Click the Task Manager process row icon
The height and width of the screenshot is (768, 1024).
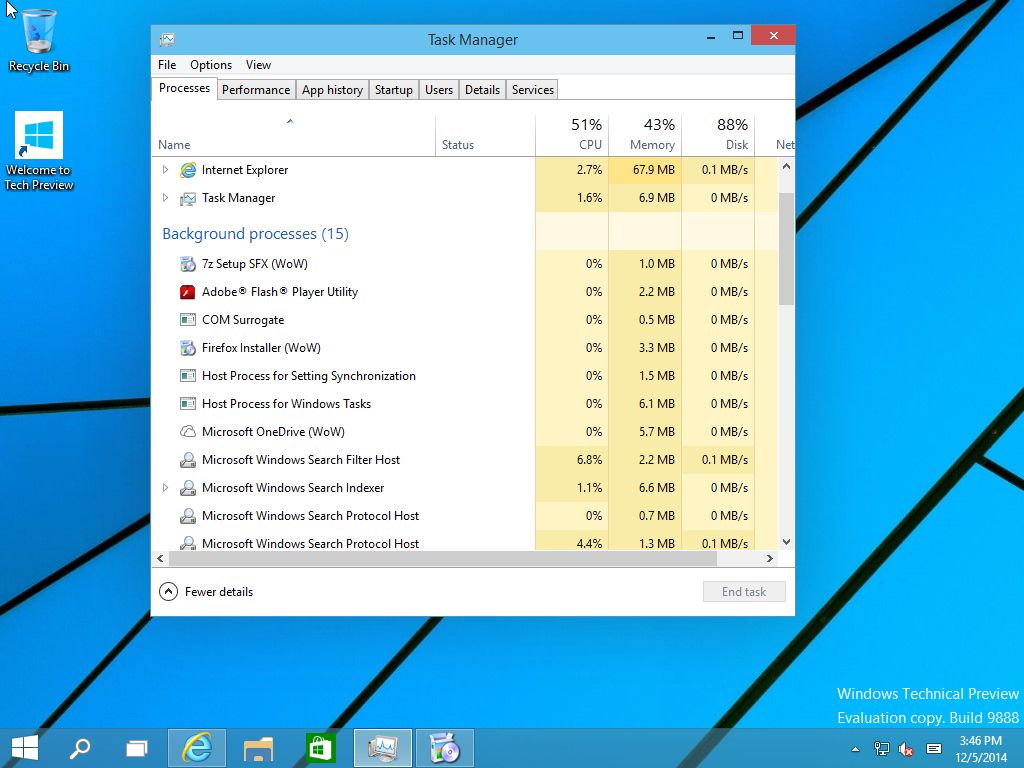[188, 198]
